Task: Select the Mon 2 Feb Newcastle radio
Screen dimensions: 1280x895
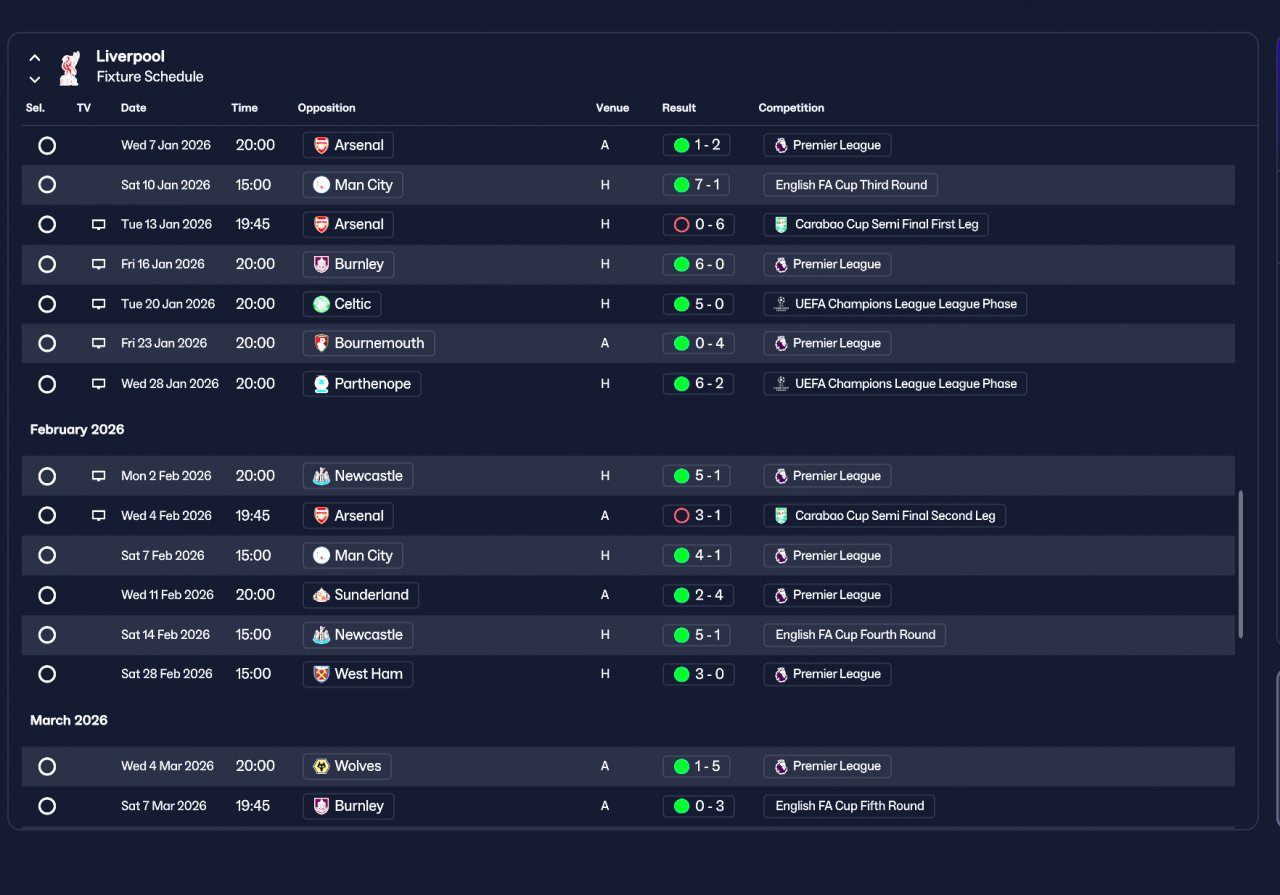Action: coord(47,476)
